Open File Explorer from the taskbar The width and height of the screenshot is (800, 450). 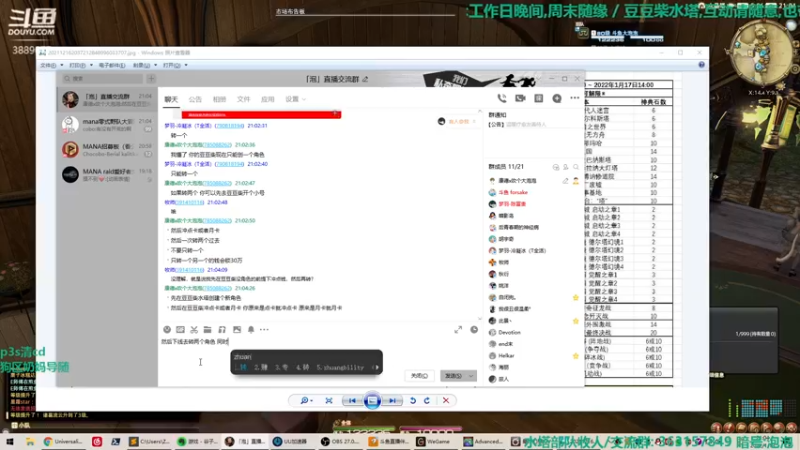30,442
